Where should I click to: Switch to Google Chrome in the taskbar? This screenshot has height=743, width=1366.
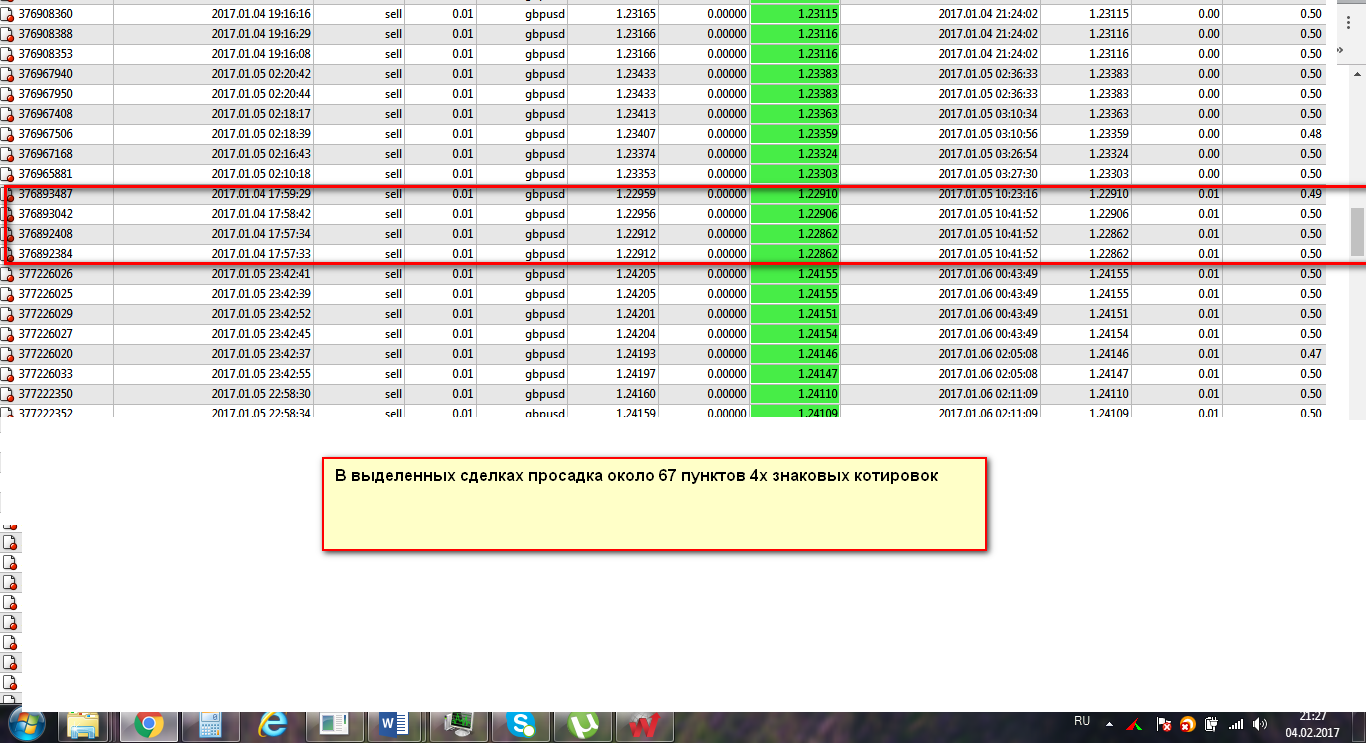(x=149, y=725)
